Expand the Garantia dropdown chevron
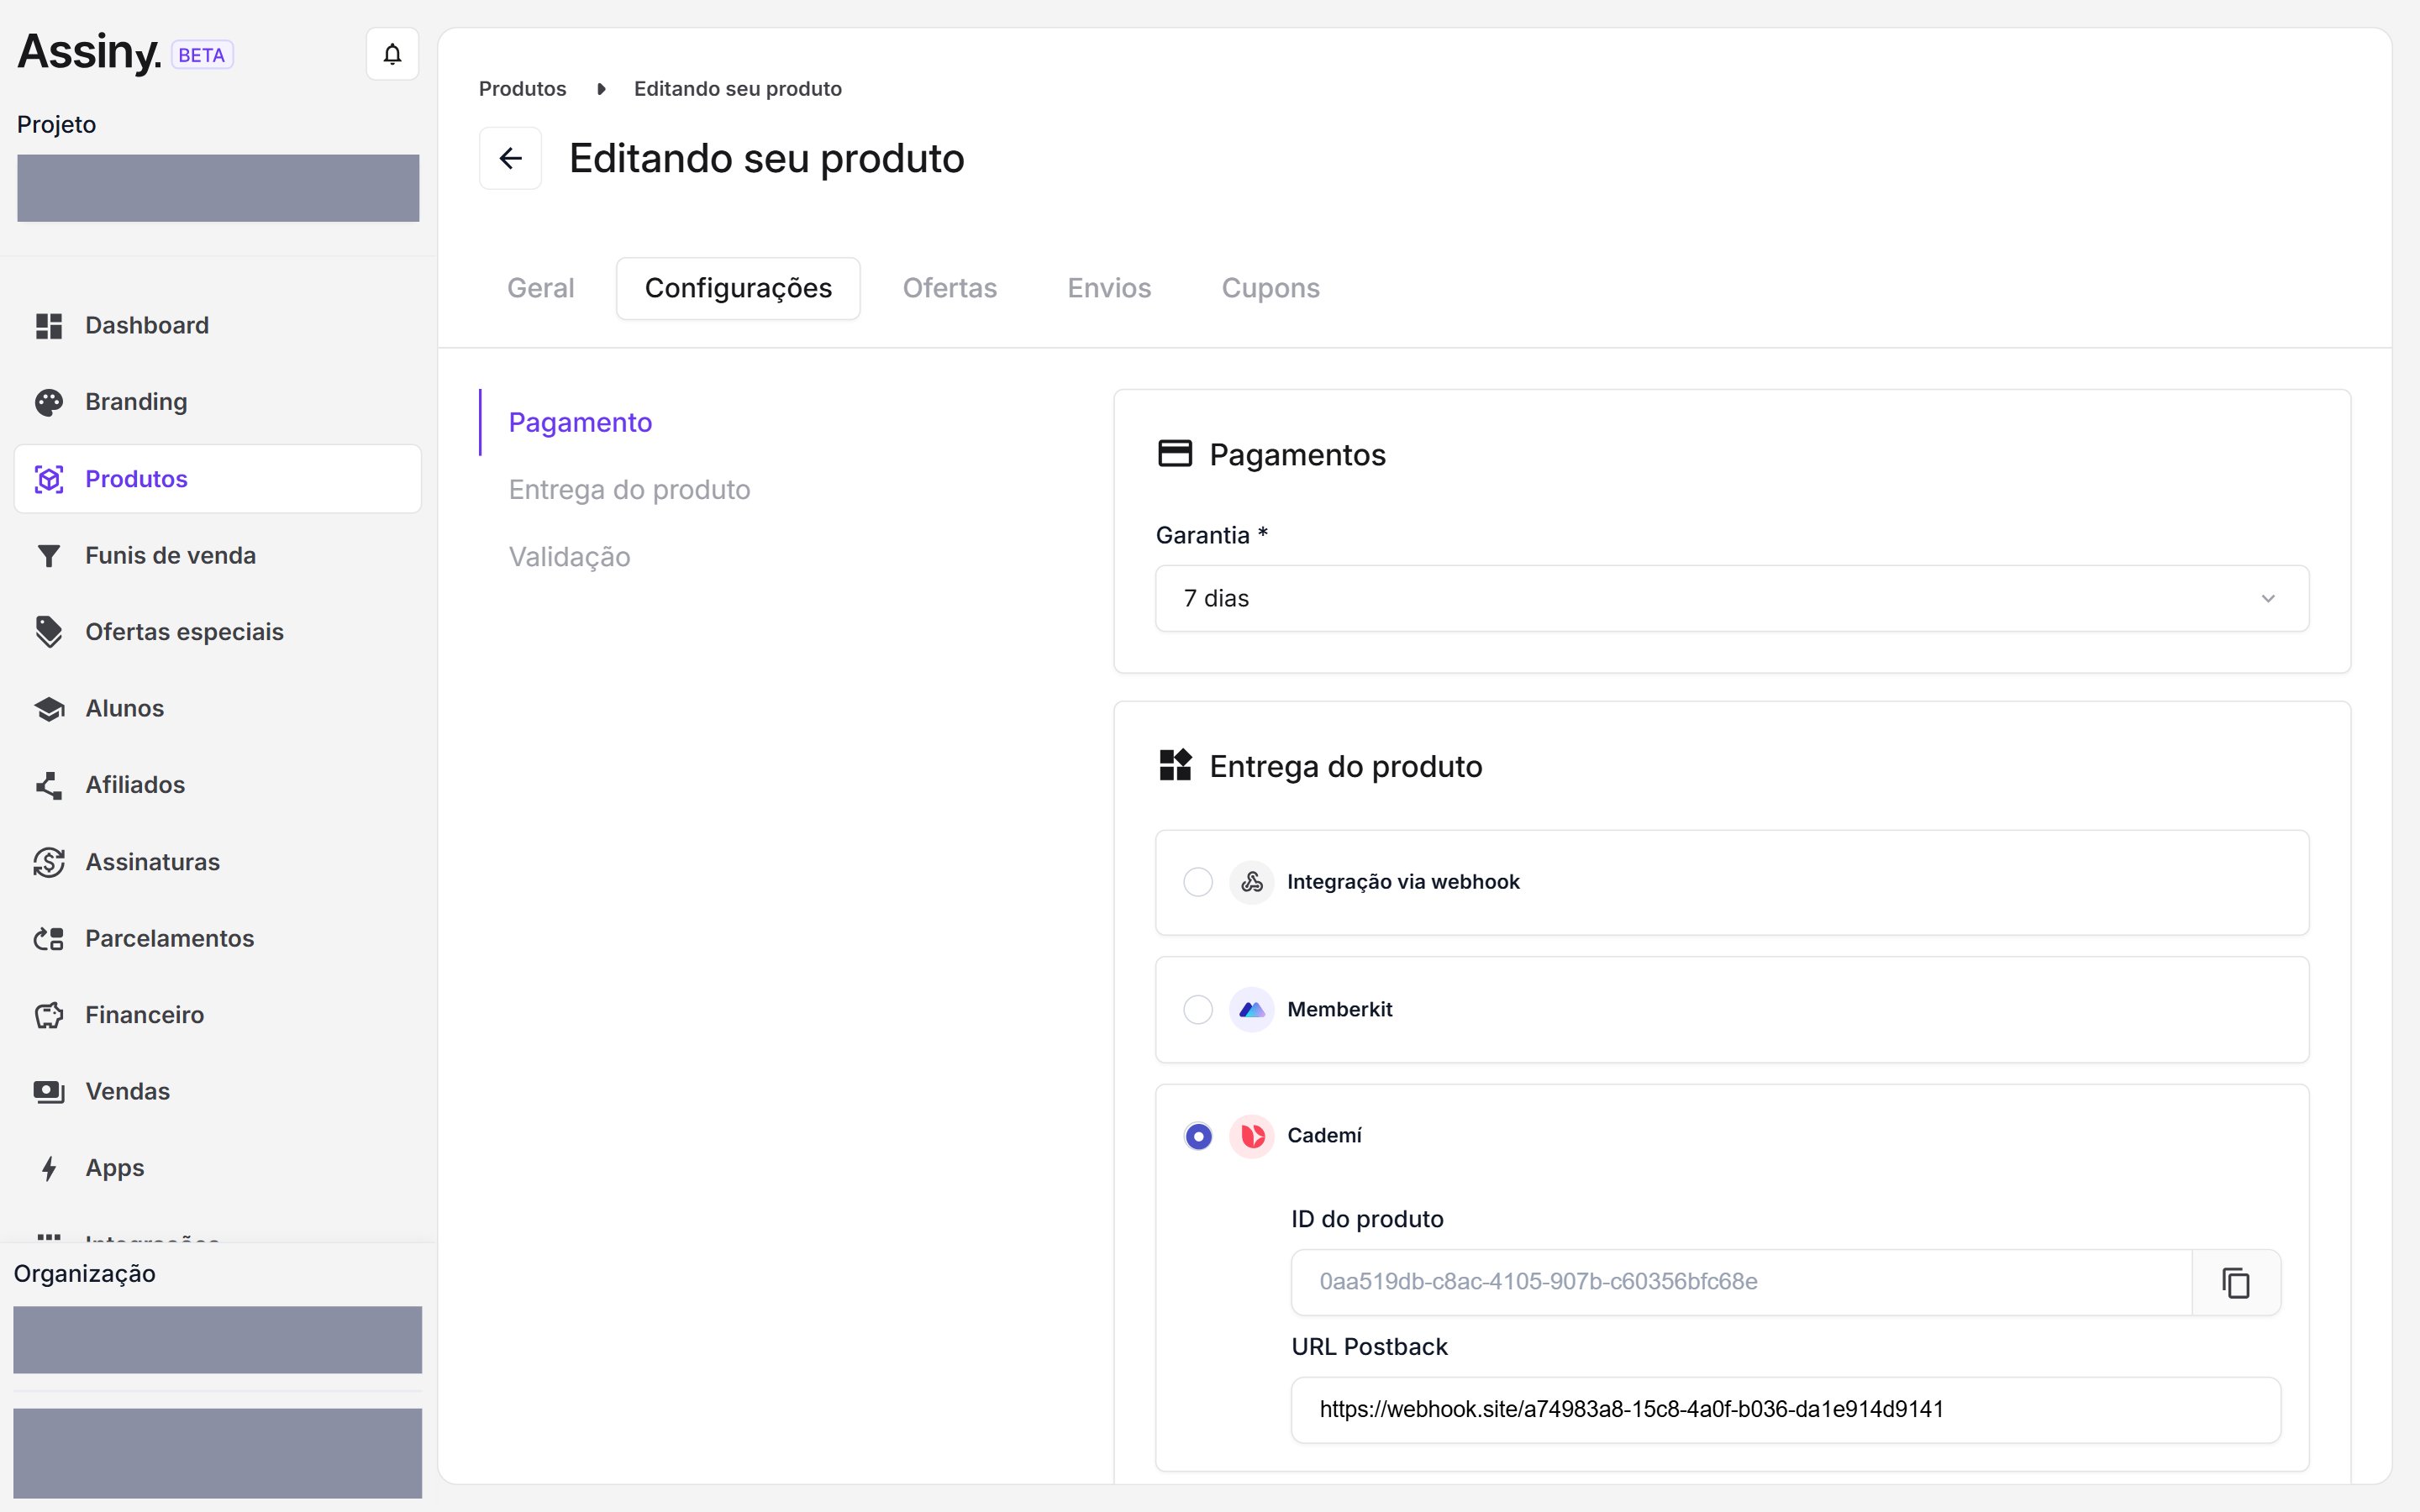 click(x=2268, y=598)
